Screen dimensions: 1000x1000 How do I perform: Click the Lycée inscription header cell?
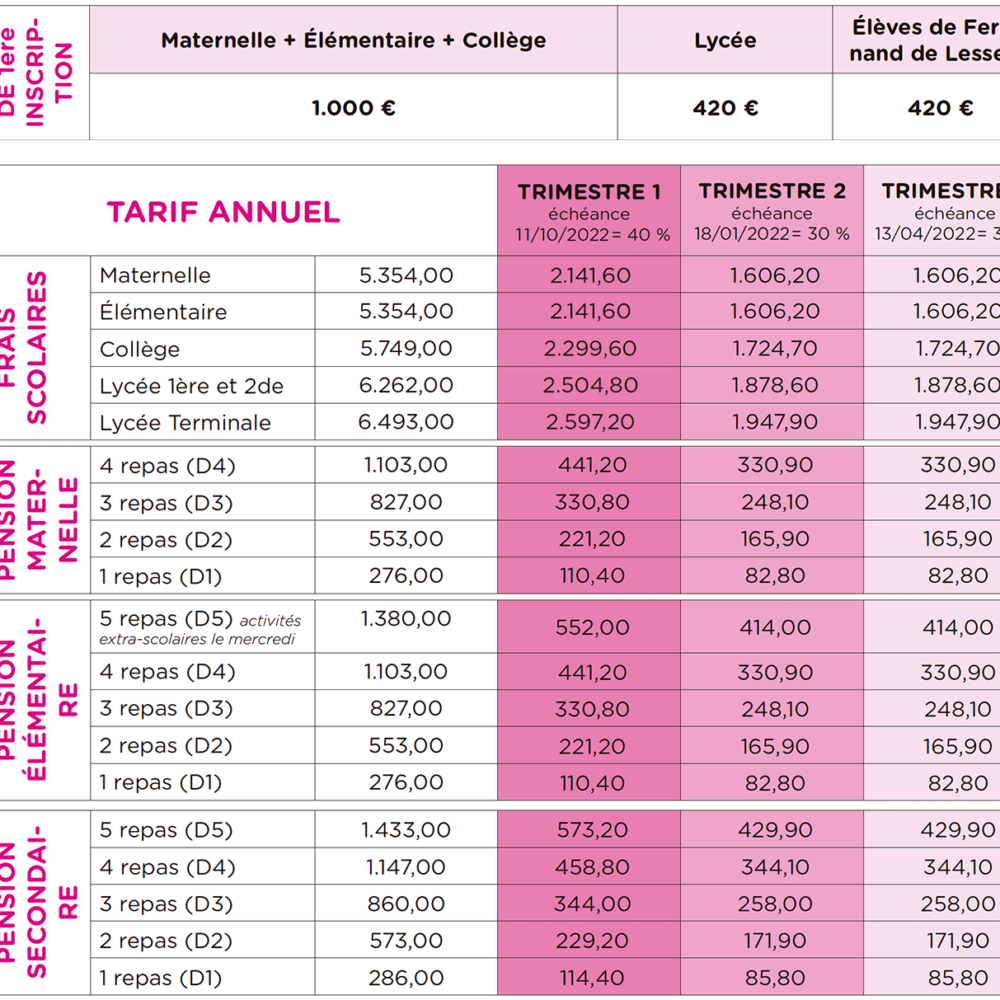[725, 41]
